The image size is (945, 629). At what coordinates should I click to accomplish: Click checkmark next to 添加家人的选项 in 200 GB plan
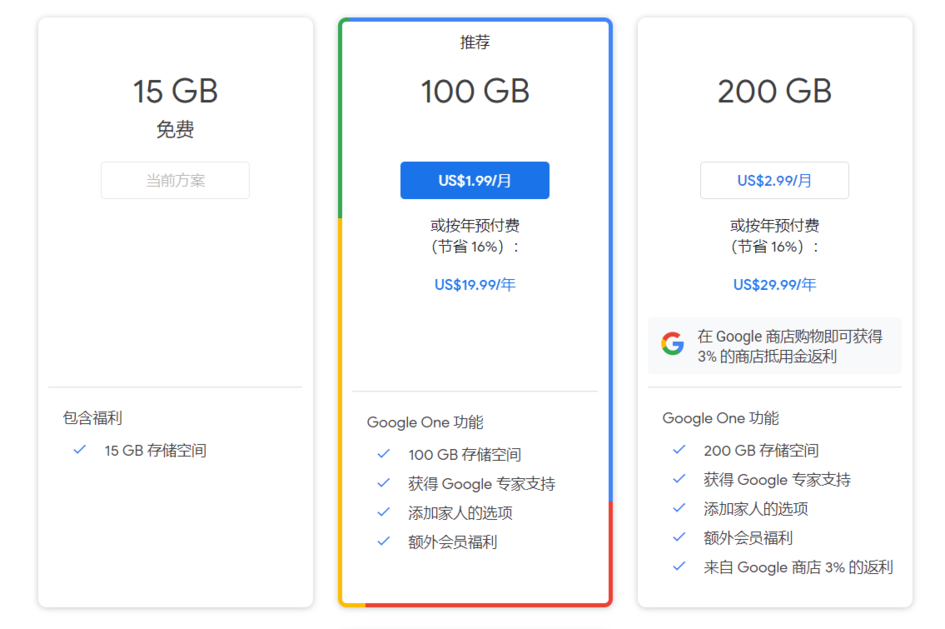click(x=679, y=508)
